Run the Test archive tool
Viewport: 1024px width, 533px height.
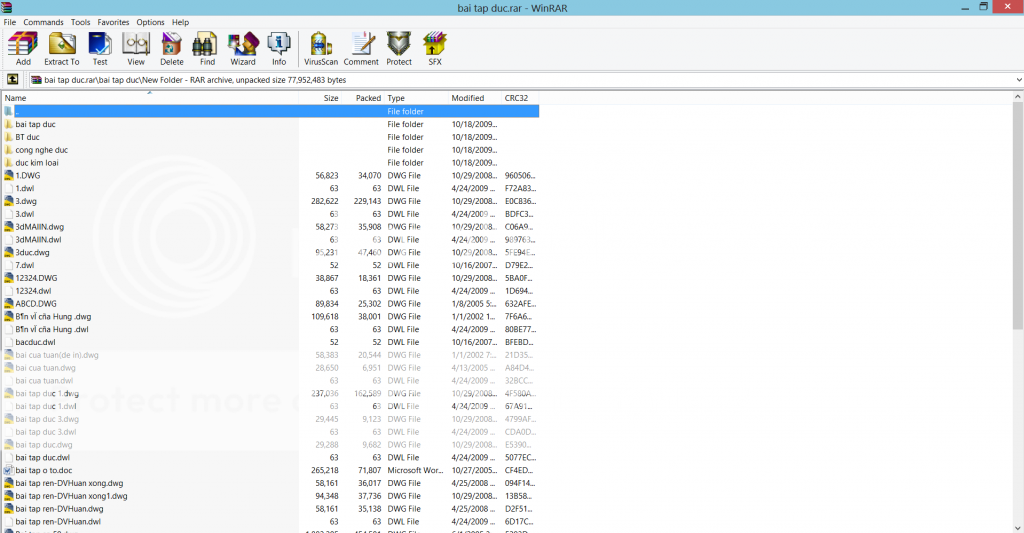100,48
